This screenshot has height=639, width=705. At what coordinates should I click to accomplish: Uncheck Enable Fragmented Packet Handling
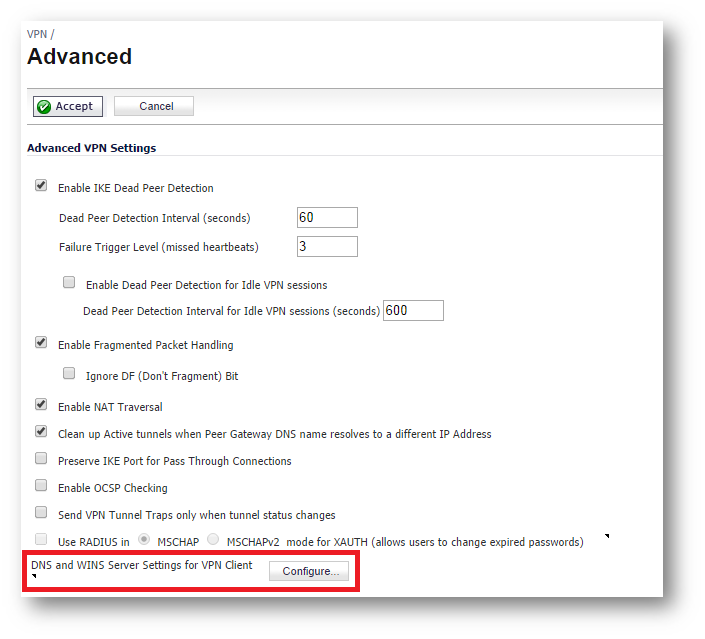click(x=41, y=343)
